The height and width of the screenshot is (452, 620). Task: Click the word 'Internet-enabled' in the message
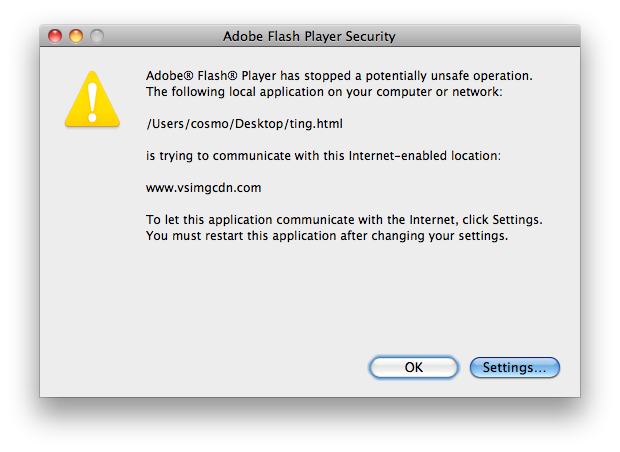(x=398, y=156)
